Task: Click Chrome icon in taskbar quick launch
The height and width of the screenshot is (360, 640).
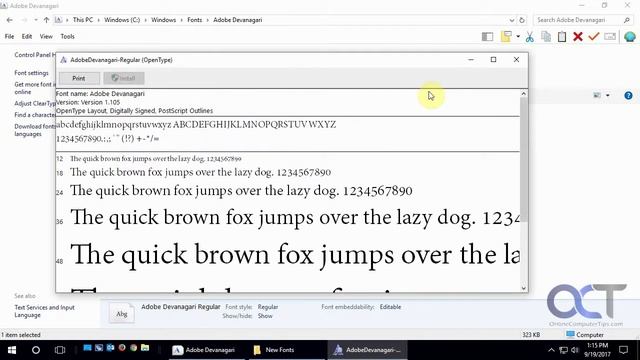Action: pyautogui.click(x=133, y=348)
